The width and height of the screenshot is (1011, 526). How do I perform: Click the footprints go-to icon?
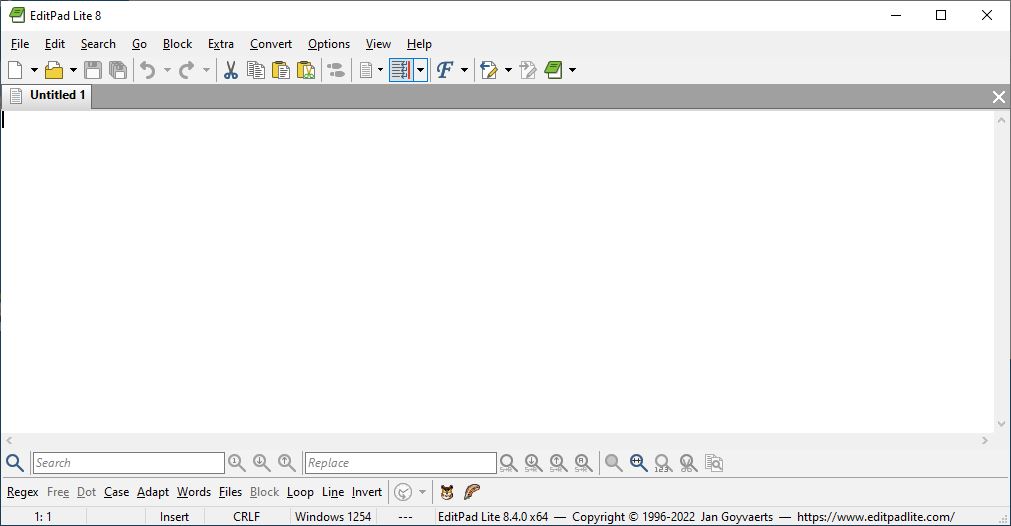[x=336, y=70]
